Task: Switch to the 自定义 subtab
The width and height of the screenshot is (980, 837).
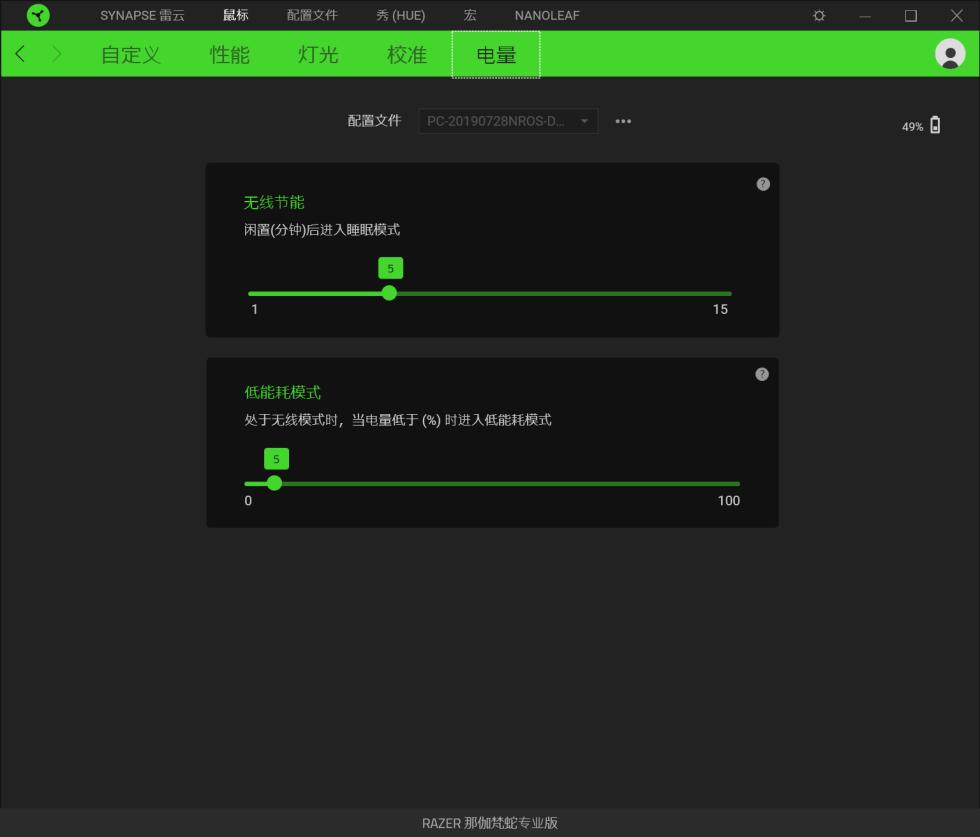Action: click(x=131, y=55)
